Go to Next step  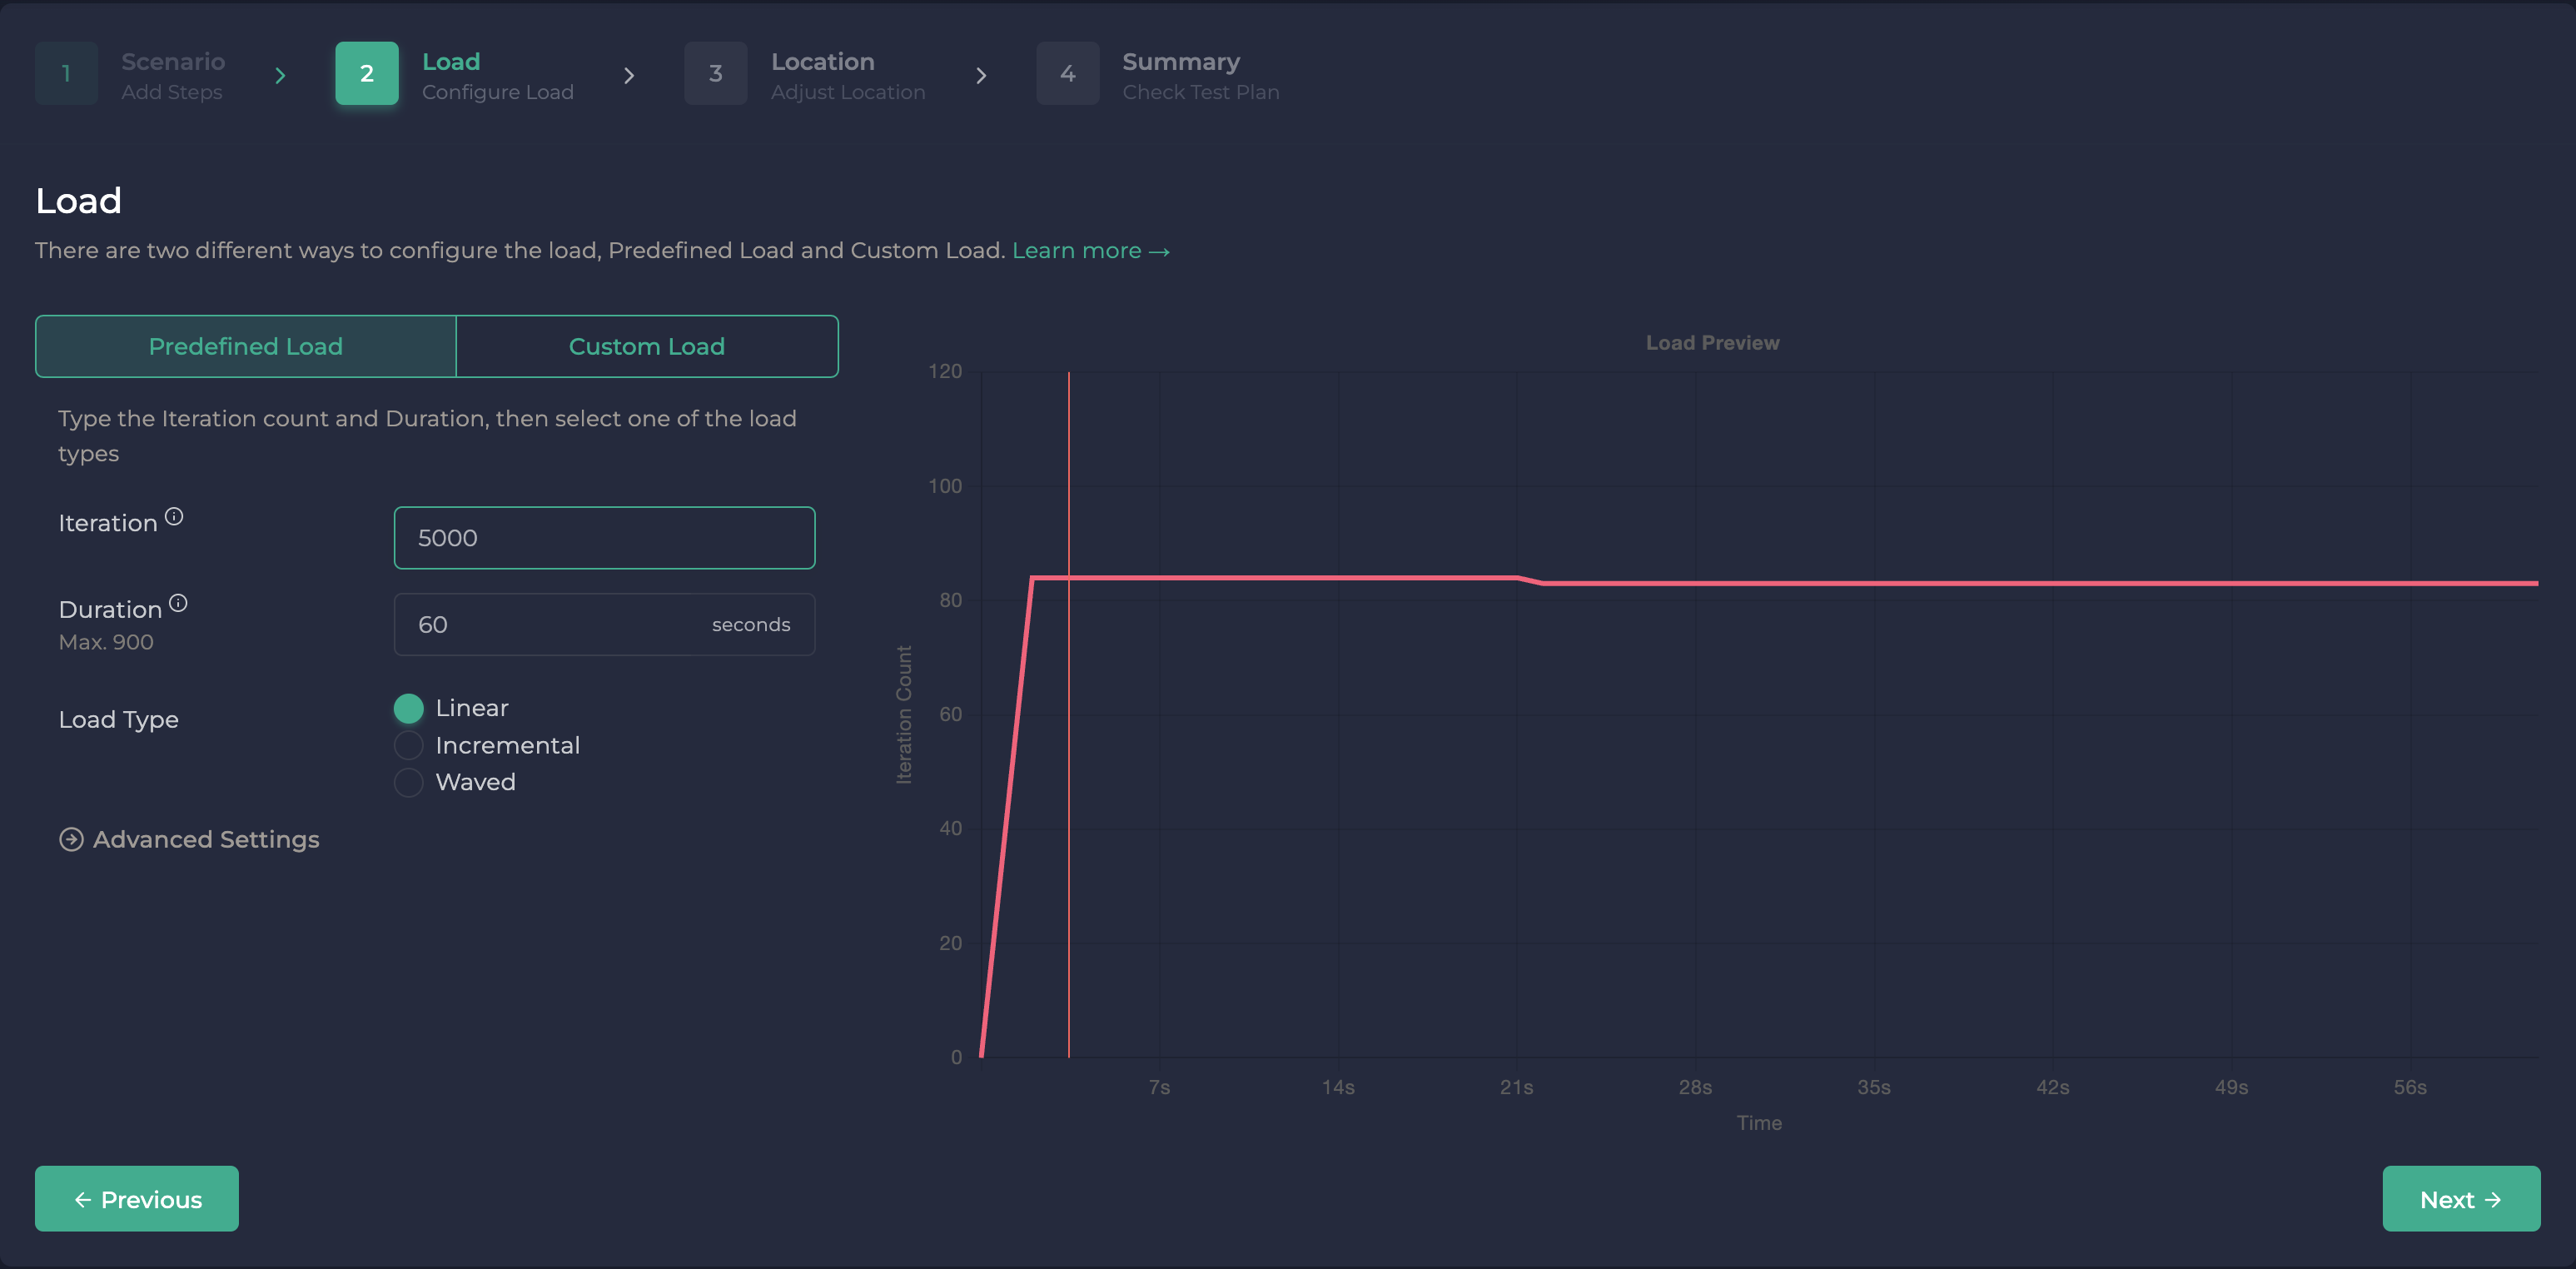click(2460, 1199)
